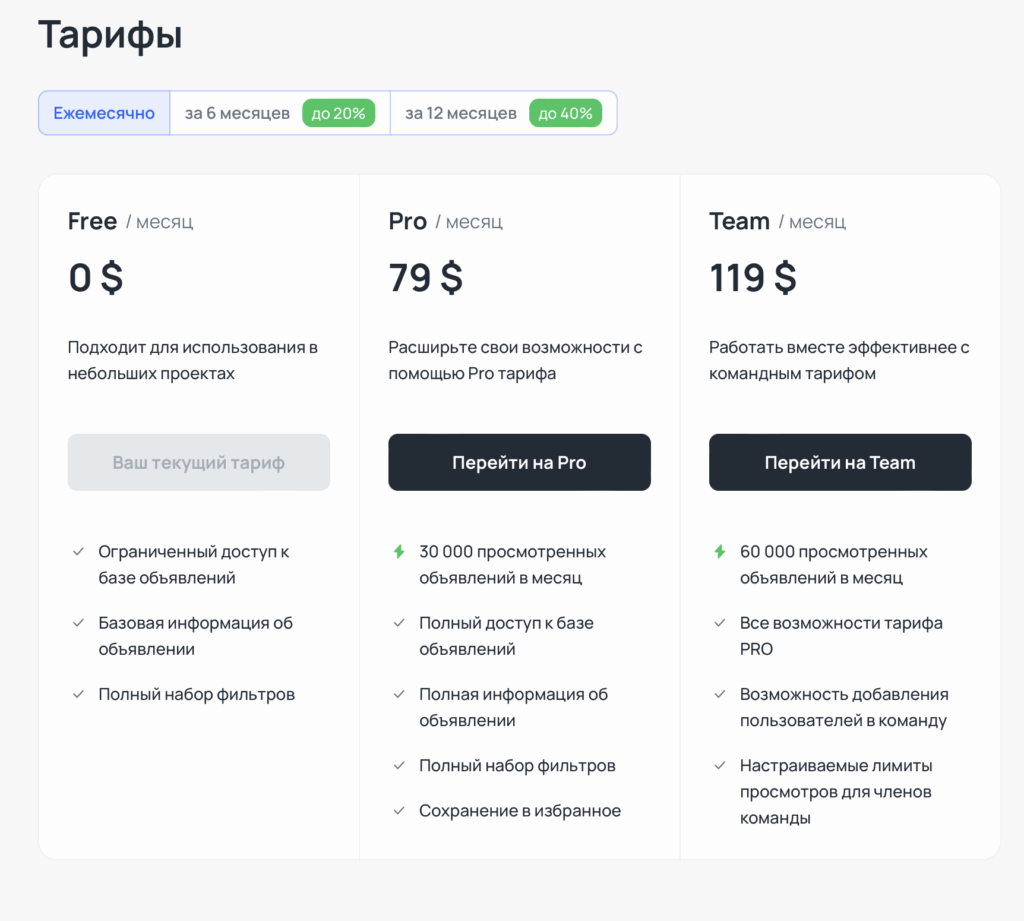This screenshot has width=1024, height=921.
Task: Click the checkmark beside 'Полная информация об объявлении'
Action: click(398, 694)
